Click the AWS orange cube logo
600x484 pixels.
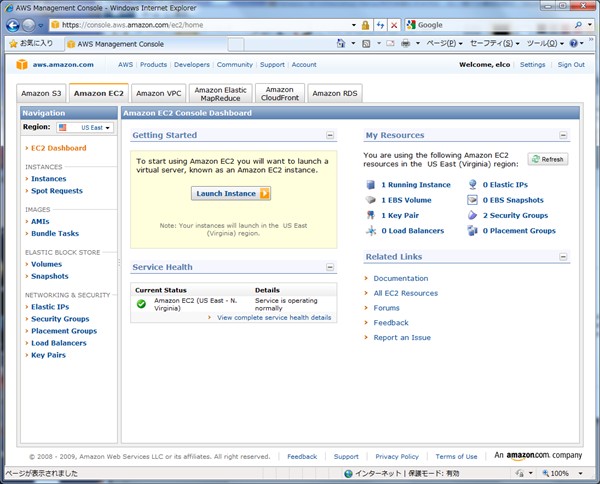coord(22,64)
